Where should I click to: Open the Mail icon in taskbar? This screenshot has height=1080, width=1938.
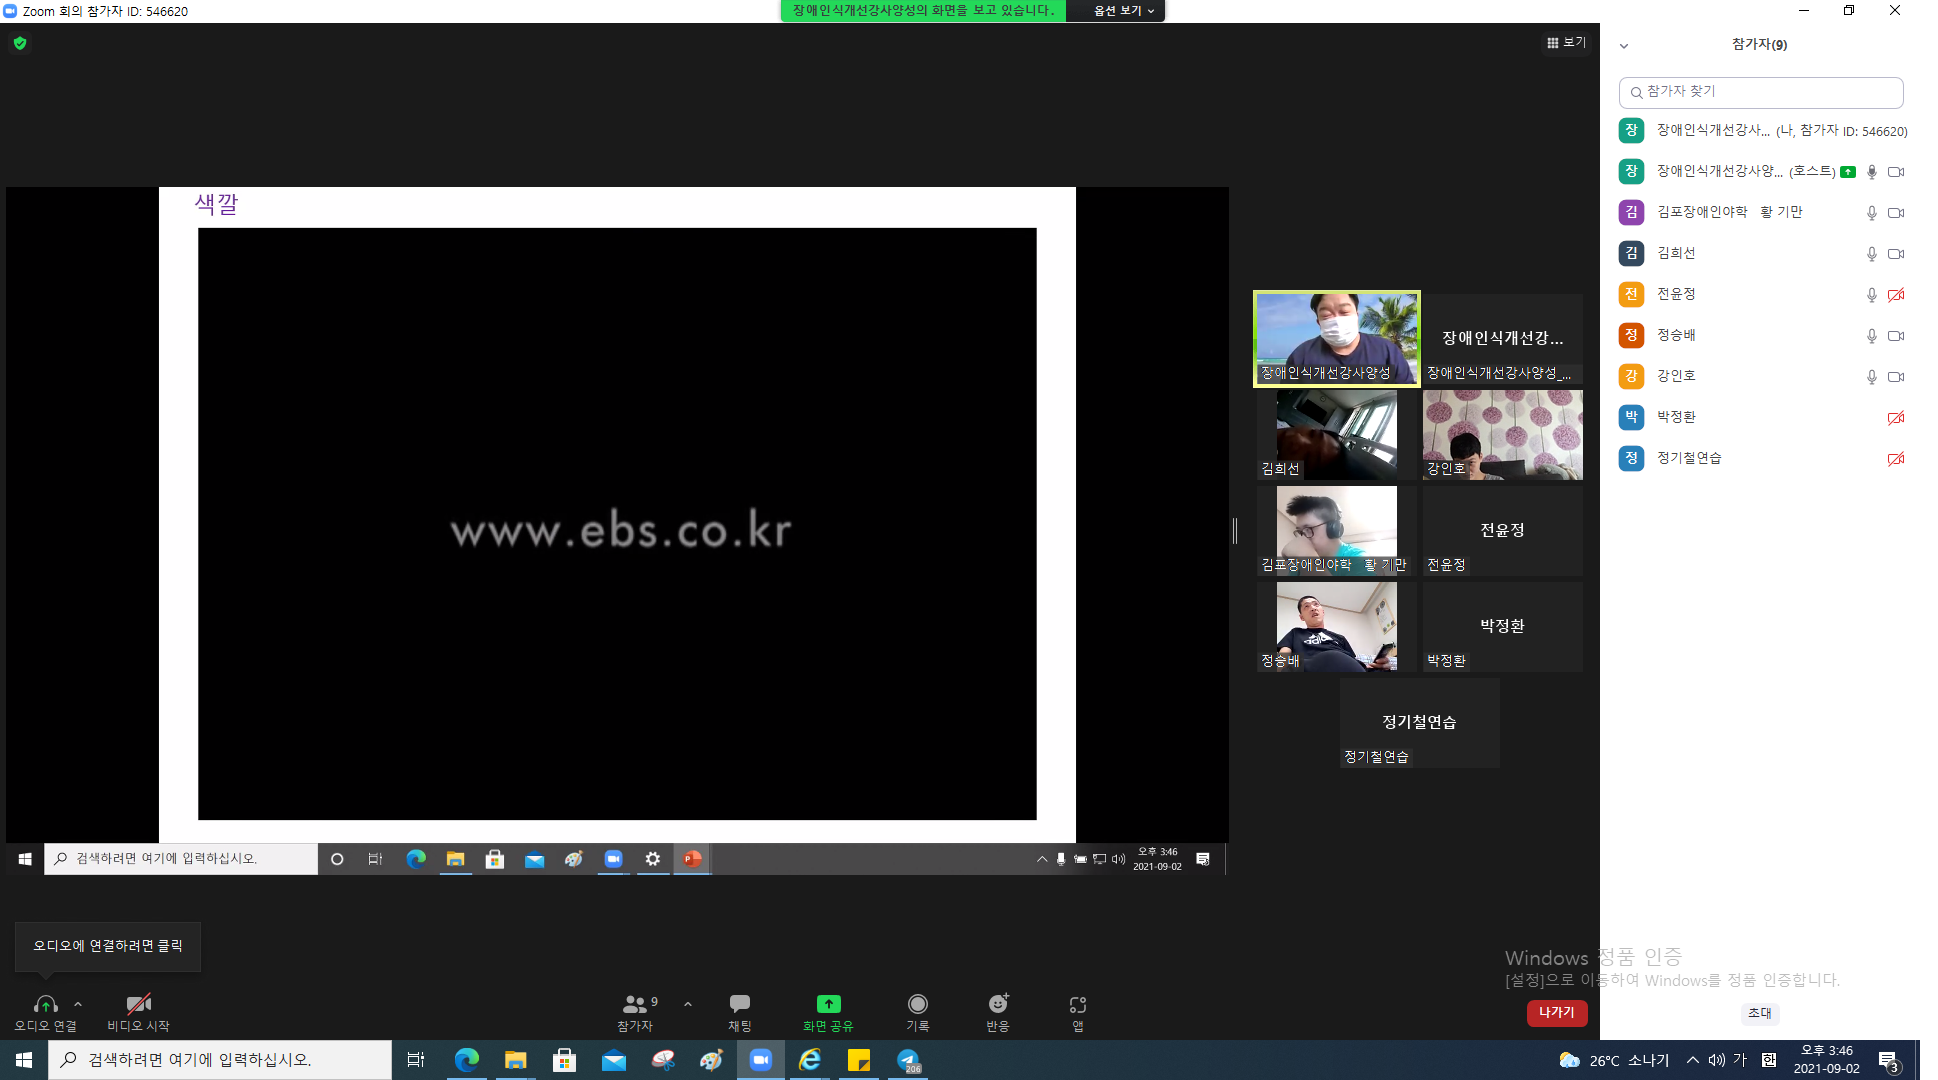pos(614,1060)
